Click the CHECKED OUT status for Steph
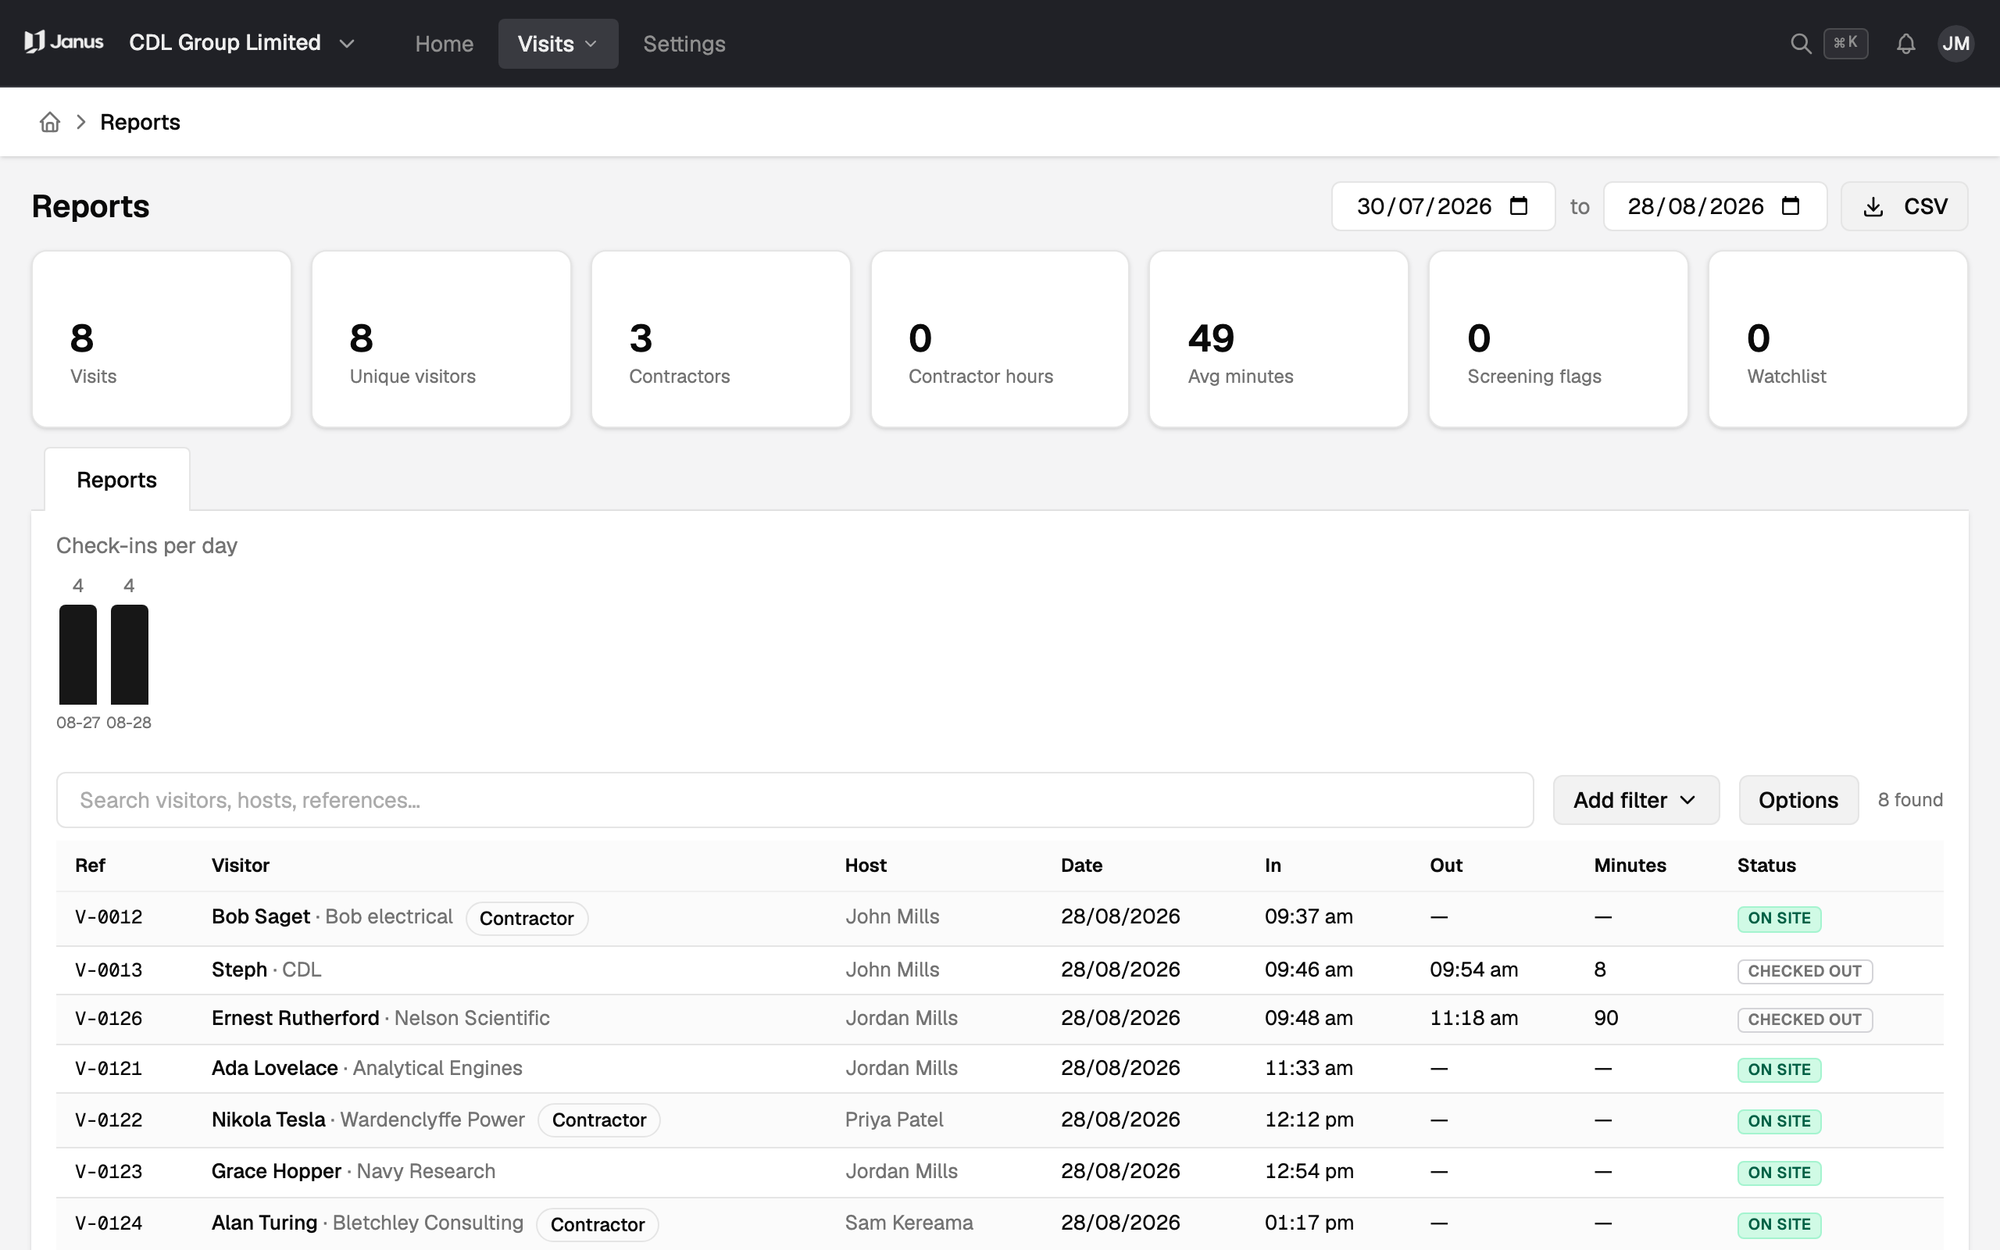 pyautogui.click(x=1804, y=971)
